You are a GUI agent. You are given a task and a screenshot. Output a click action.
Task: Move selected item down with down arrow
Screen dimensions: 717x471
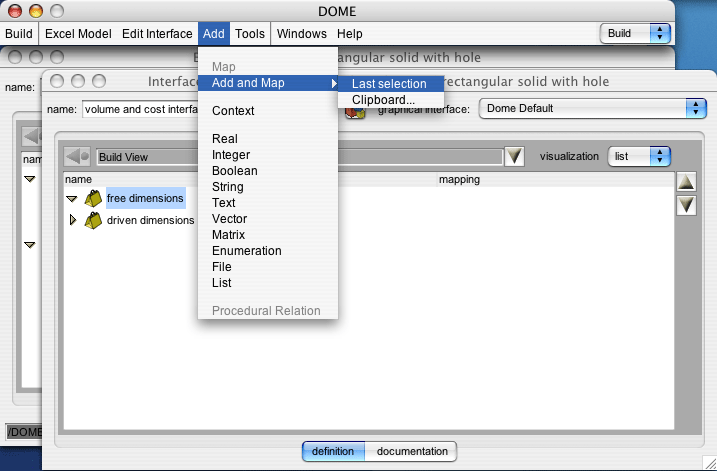pyautogui.click(x=686, y=205)
